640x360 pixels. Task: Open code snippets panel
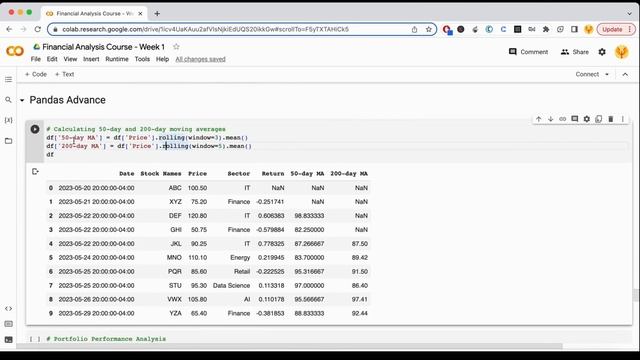click(x=9, y=309)
